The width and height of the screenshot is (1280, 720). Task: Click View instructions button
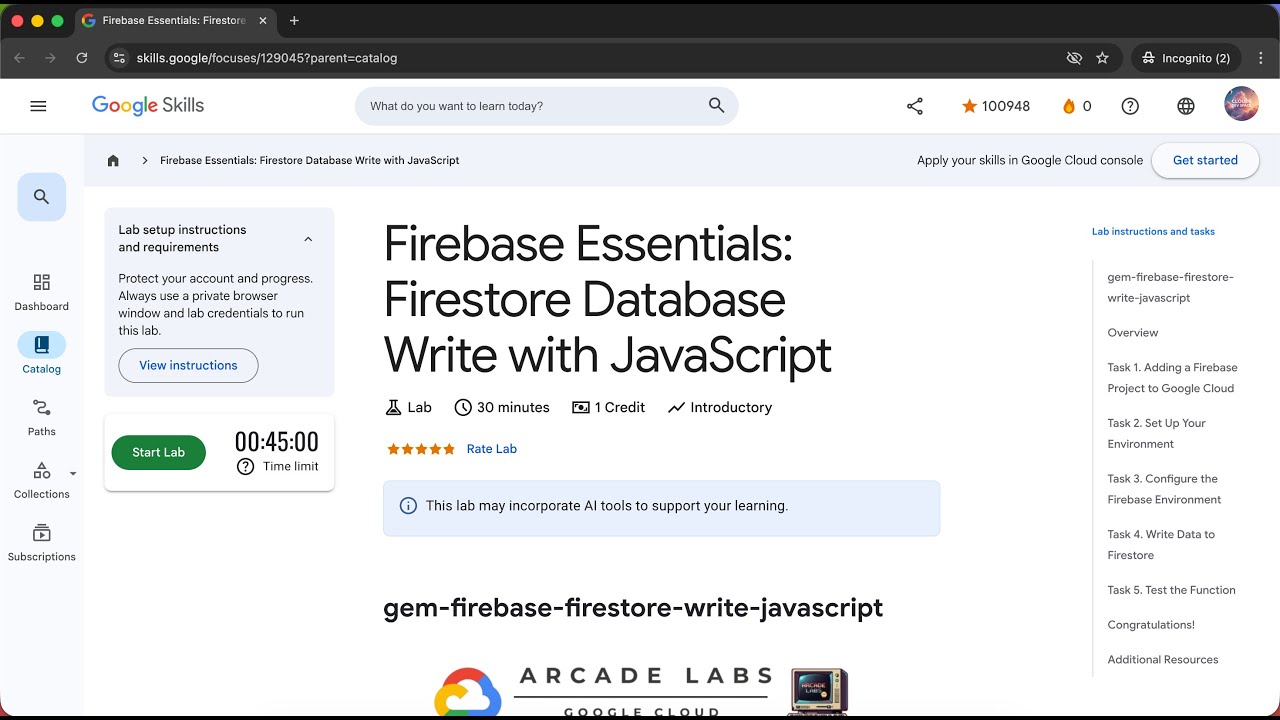188,366
